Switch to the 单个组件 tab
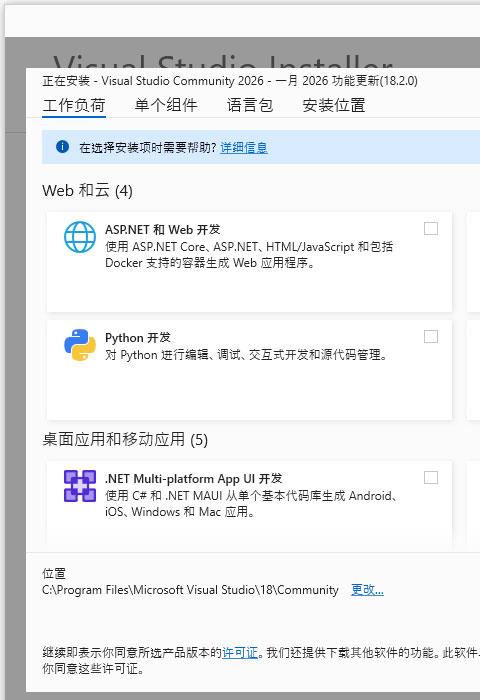 click(x=166, y=105)
